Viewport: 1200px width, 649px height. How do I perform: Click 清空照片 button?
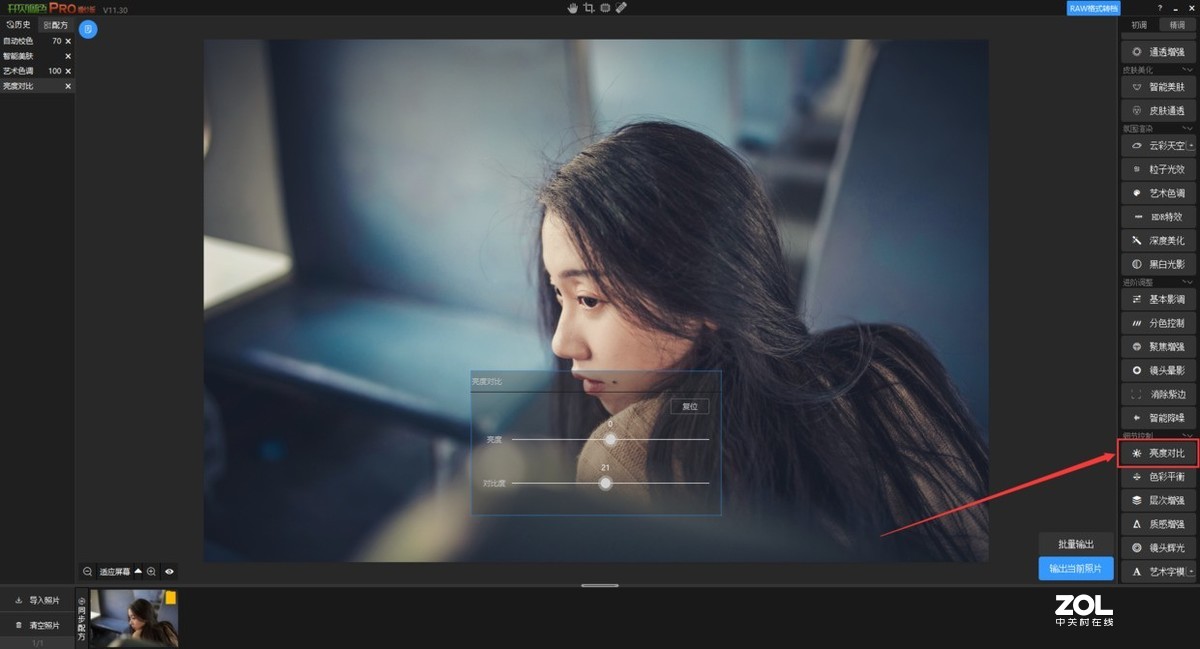[x=38, y=625]
